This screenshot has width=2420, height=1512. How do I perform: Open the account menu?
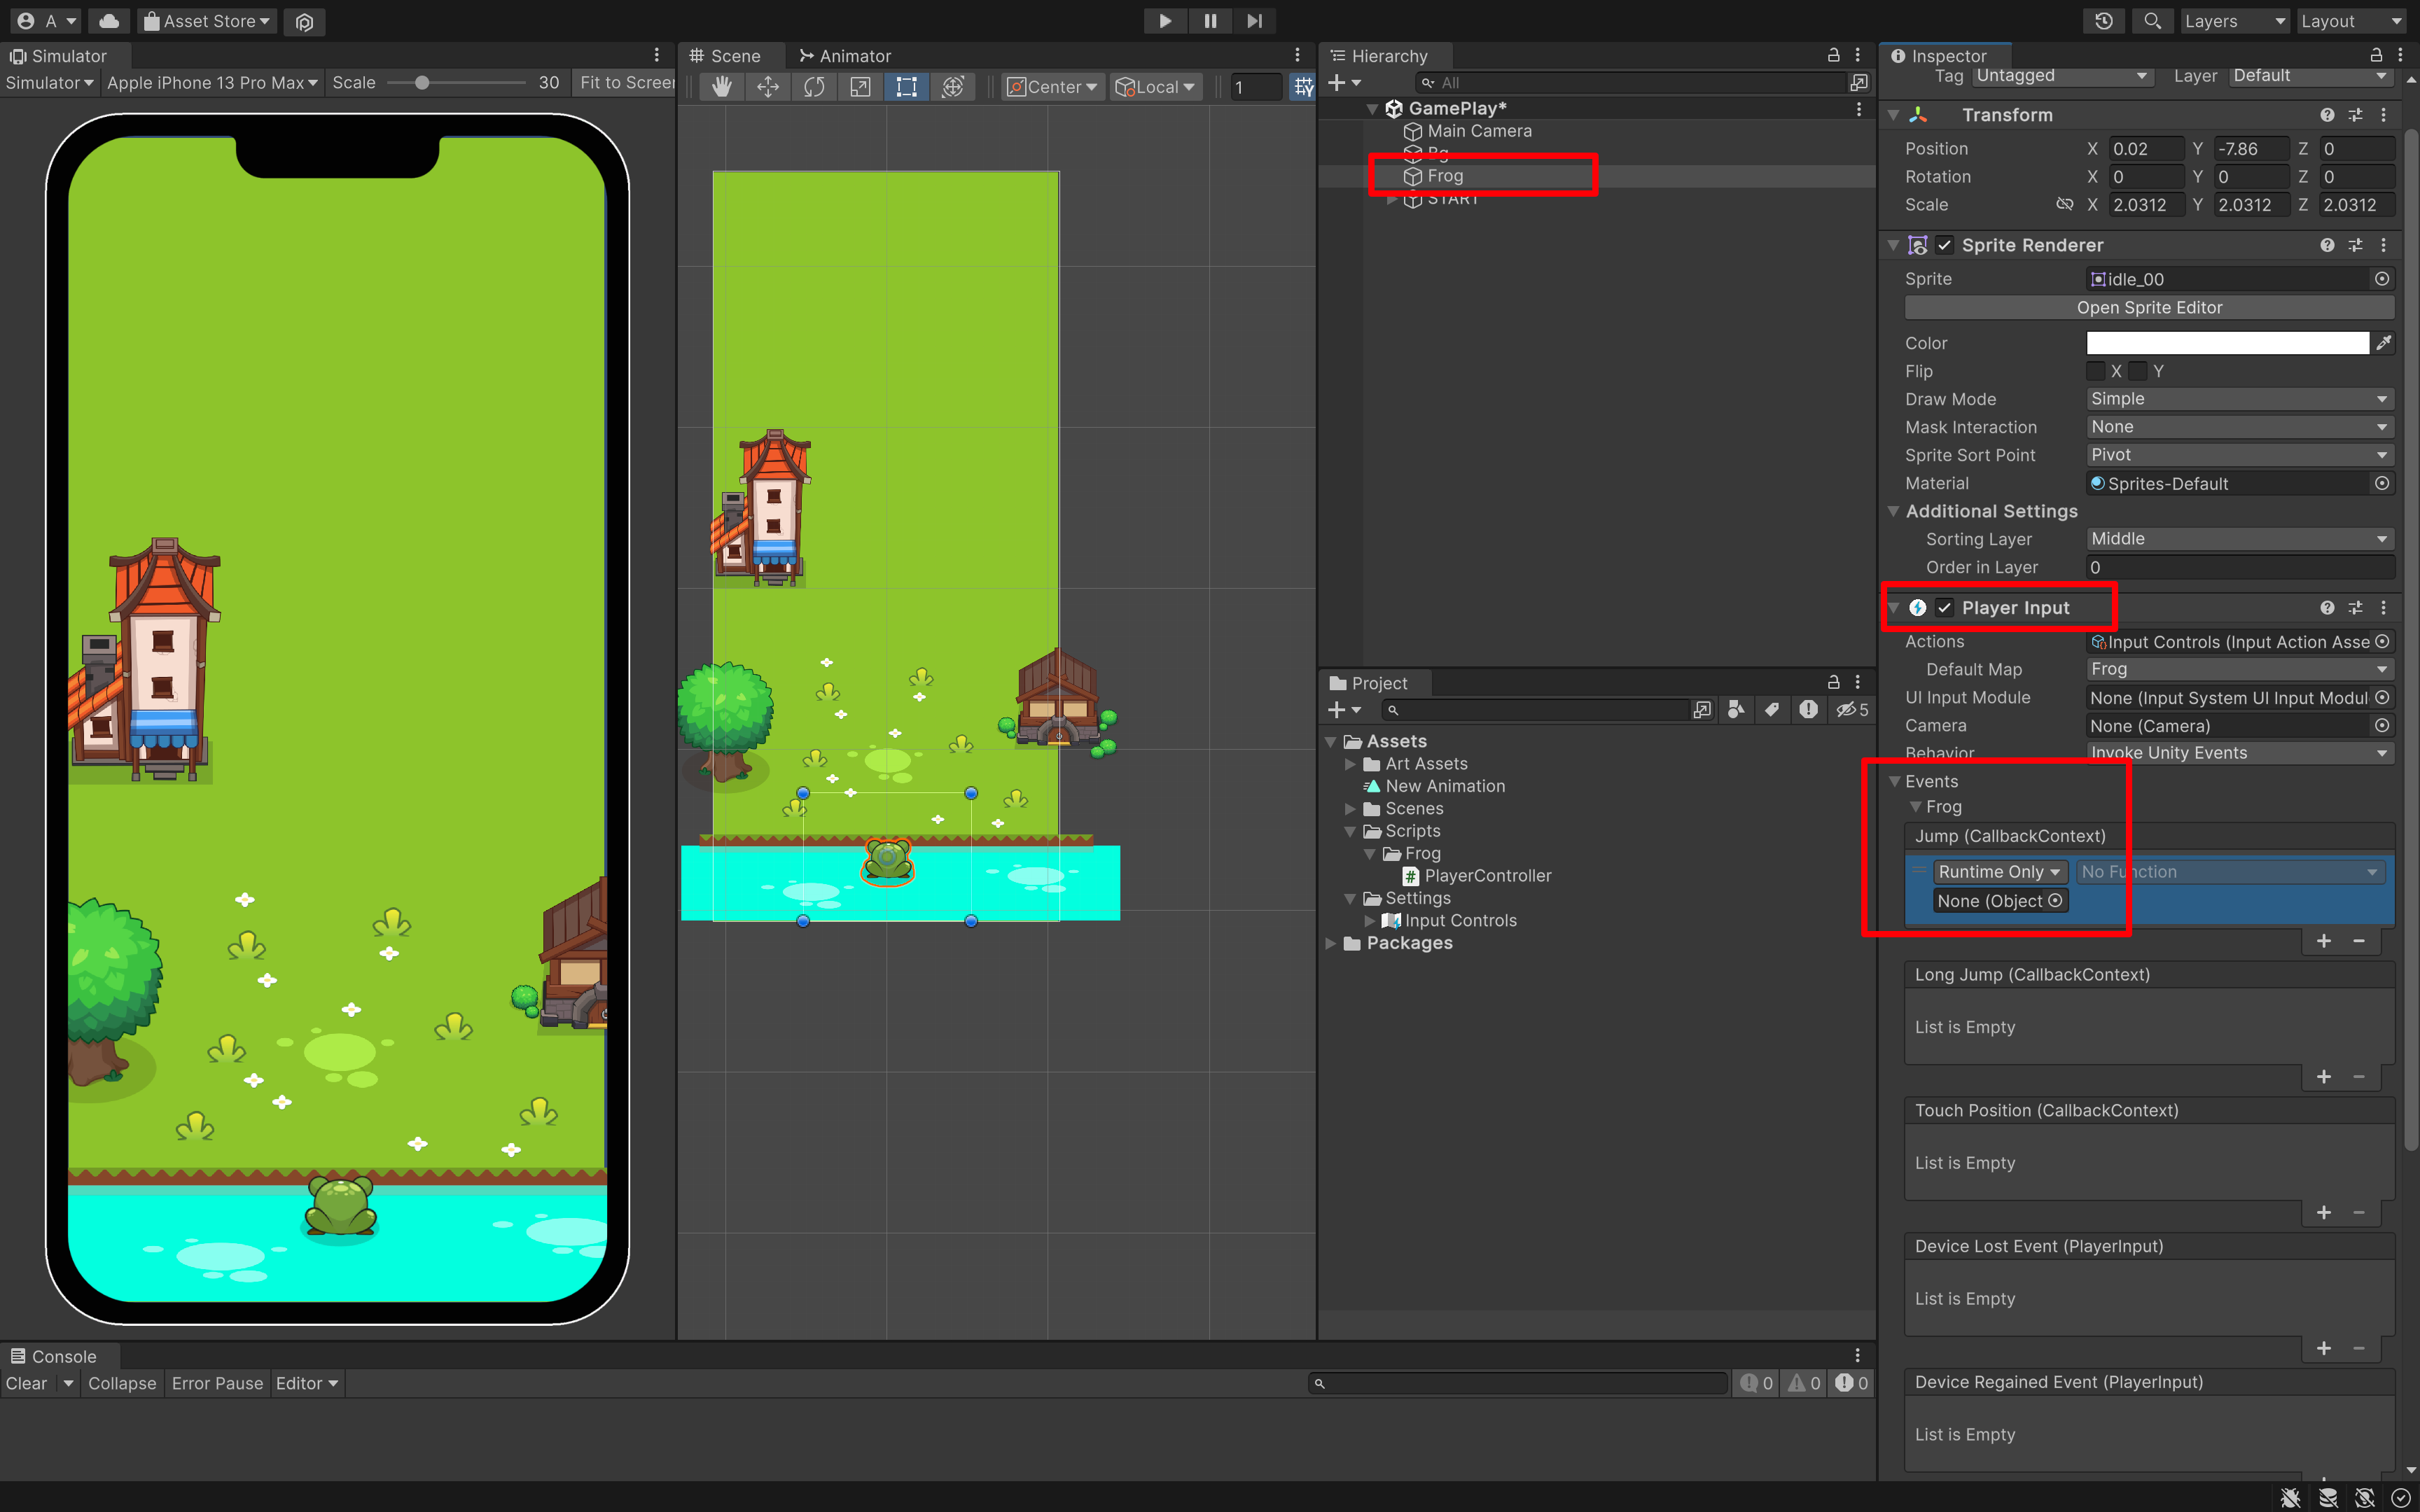click(x=47, y=21)
